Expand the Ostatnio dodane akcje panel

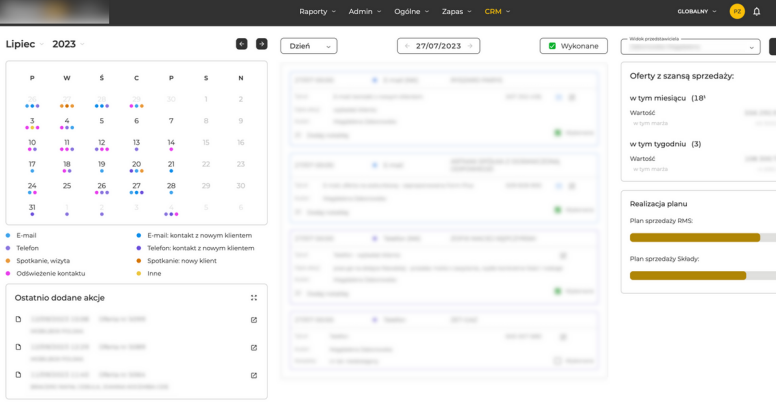pyautogui.click(x=254, y=298)
